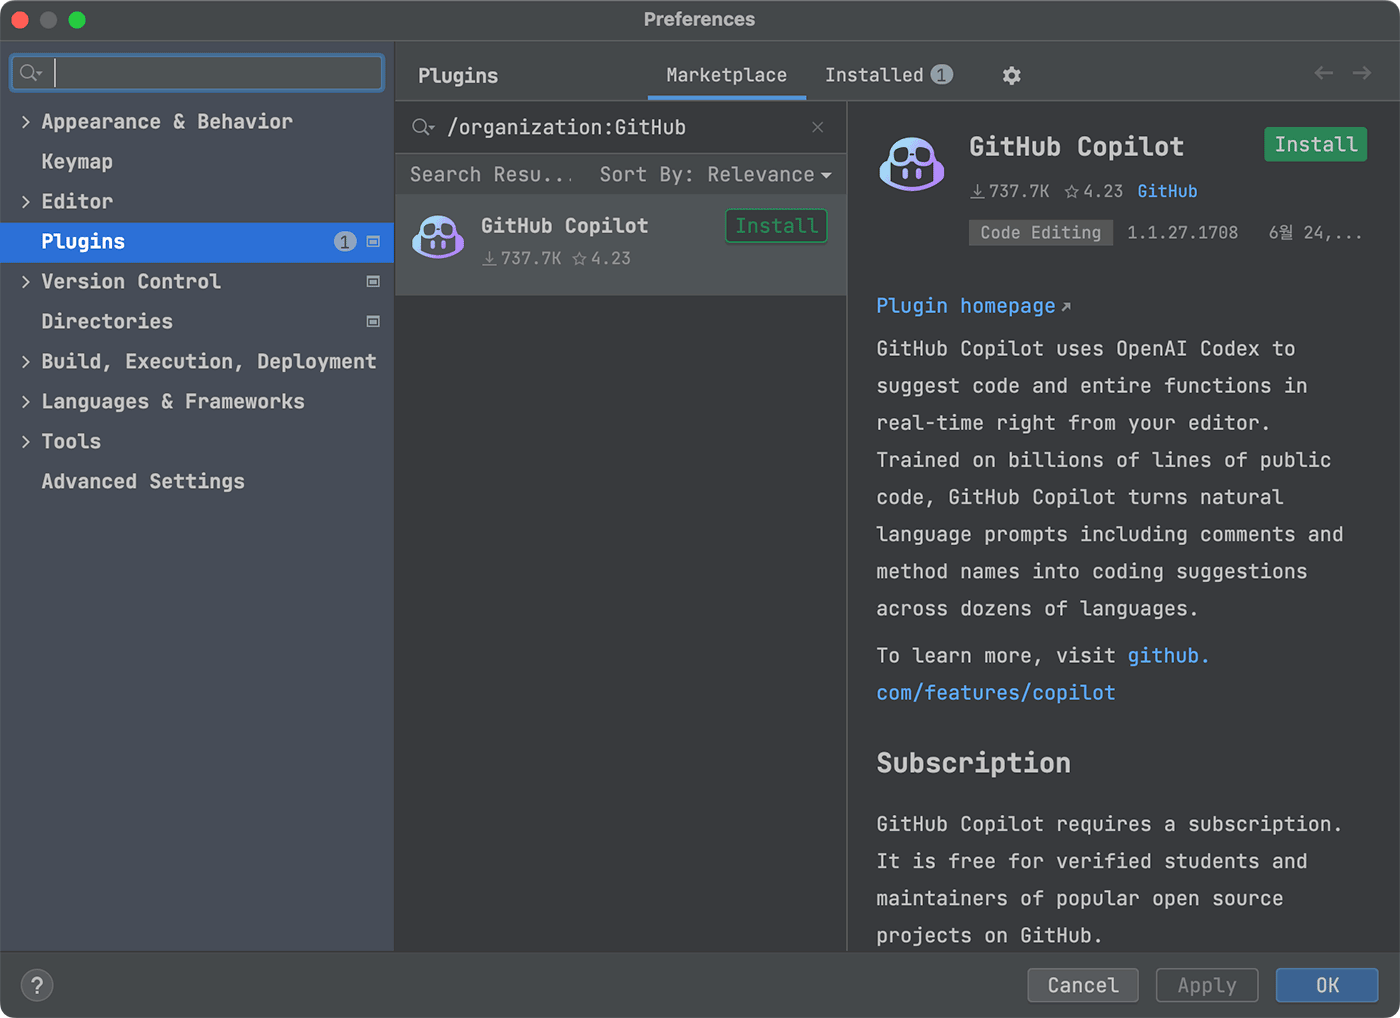This screenshot has width=1400, height=1018.
Task: Expand Build, Execution, Deployment section
Action: (26, 362)
